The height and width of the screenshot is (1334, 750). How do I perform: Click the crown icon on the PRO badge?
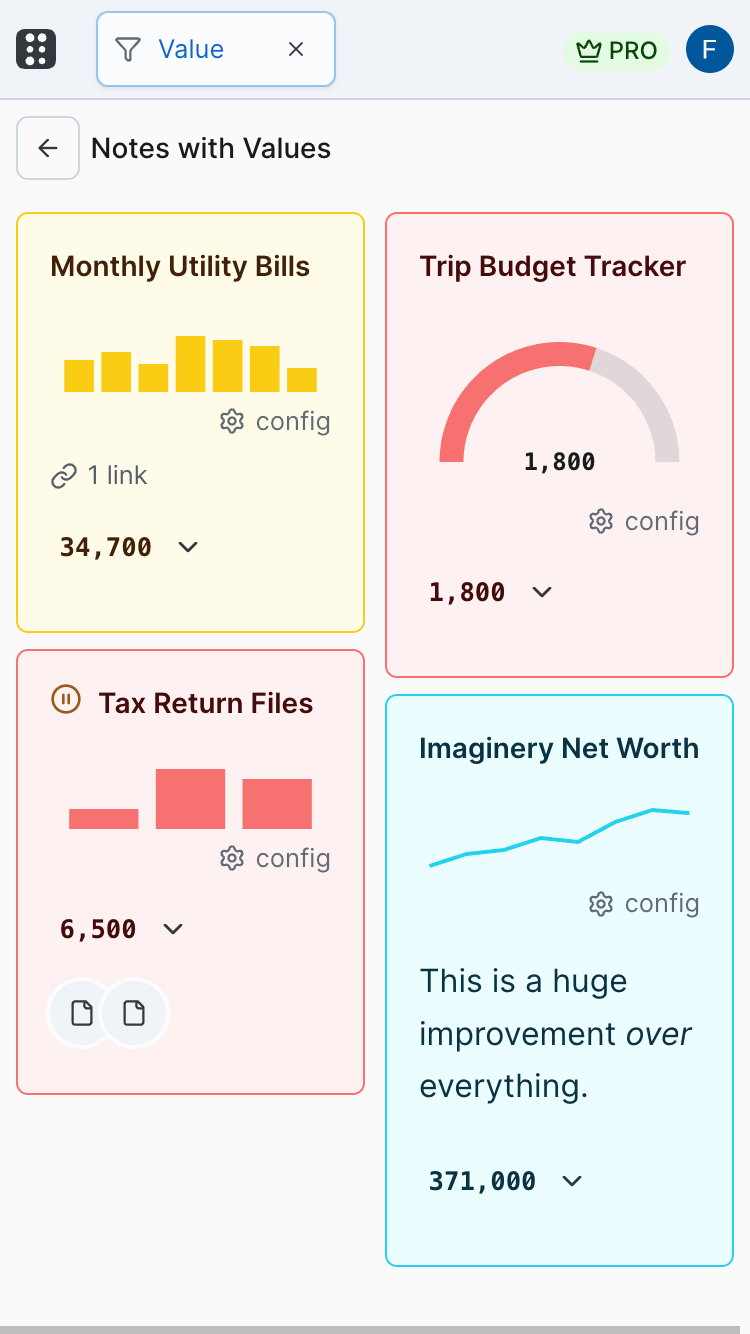(x=589, y=49)
